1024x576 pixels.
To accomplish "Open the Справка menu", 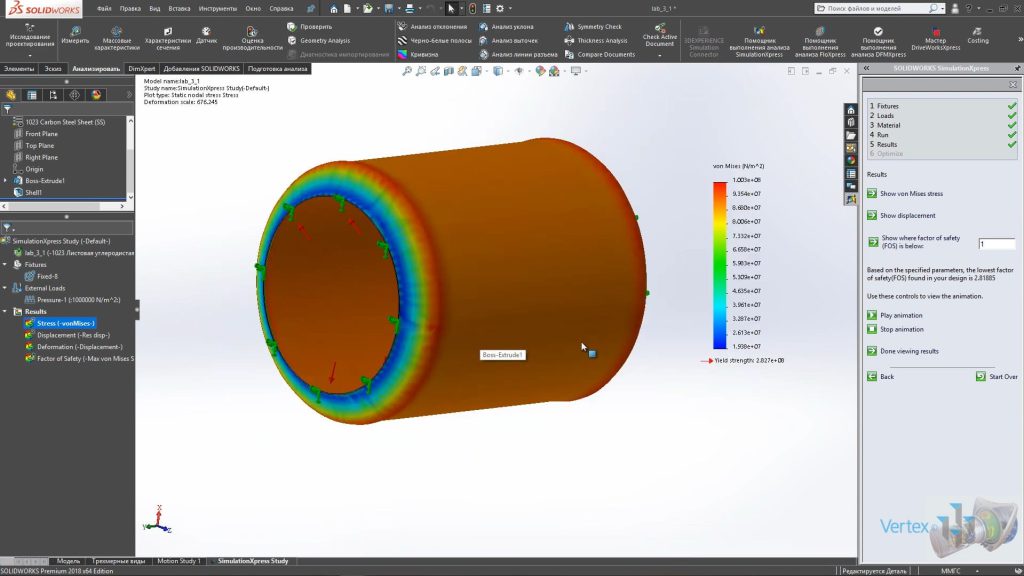I will 281,8.
